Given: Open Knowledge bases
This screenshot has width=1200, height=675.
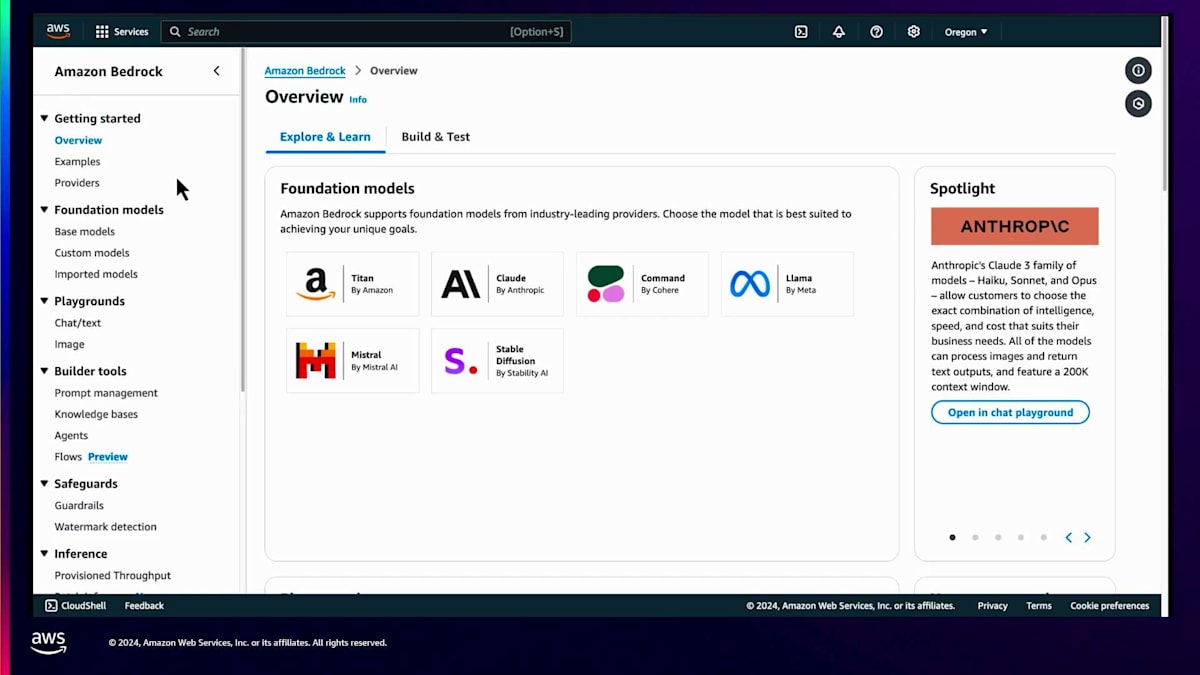Looking at the screenshot, I should 96,414.
